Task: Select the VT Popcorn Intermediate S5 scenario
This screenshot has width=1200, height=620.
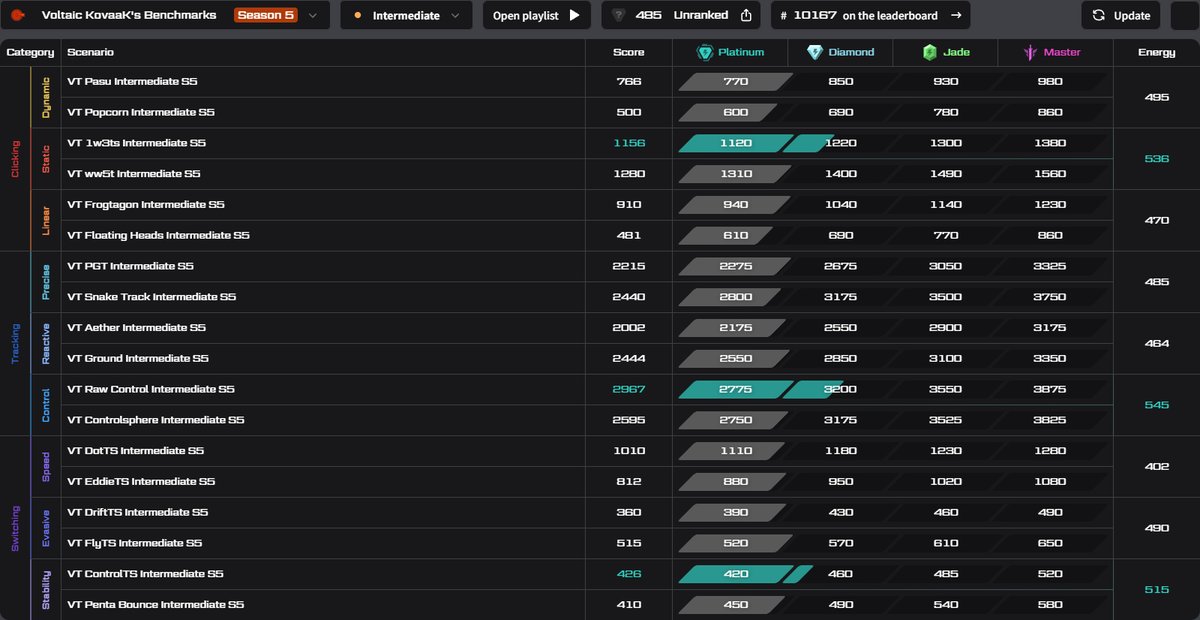Action: point(141,112)
